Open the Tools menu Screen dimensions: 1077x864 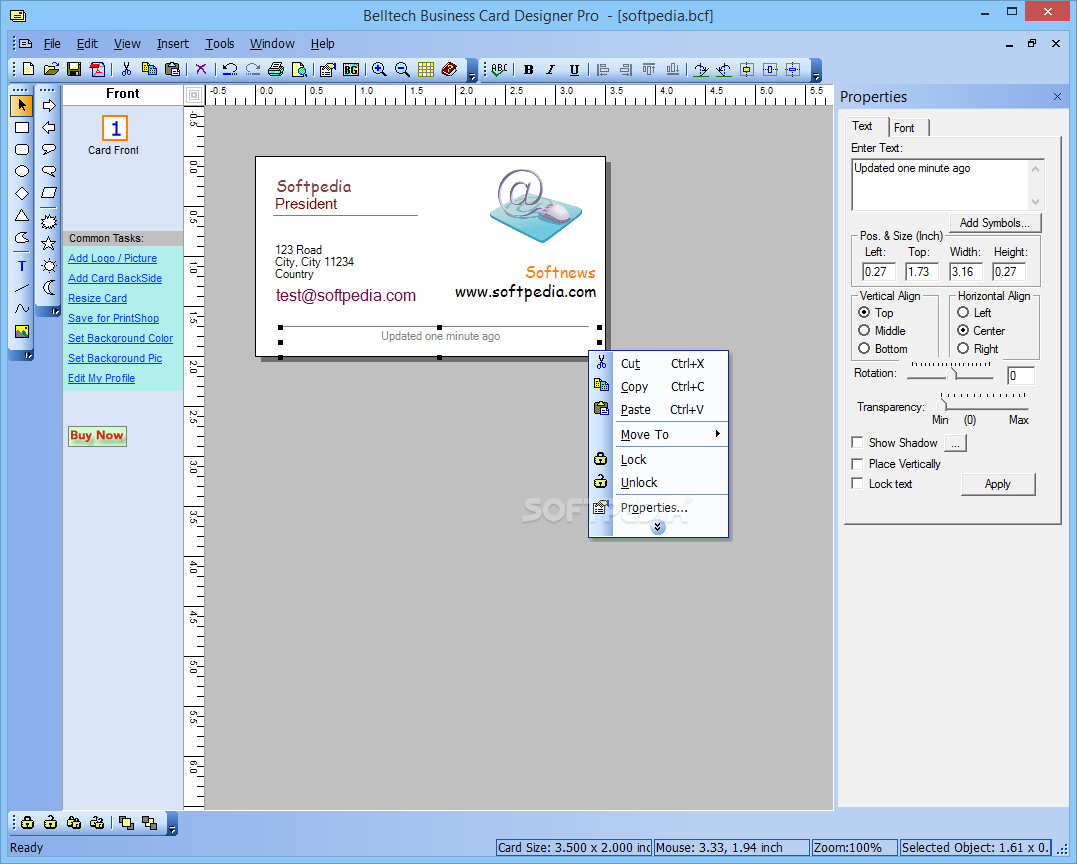pyautogui.click(x=220, y=44)
